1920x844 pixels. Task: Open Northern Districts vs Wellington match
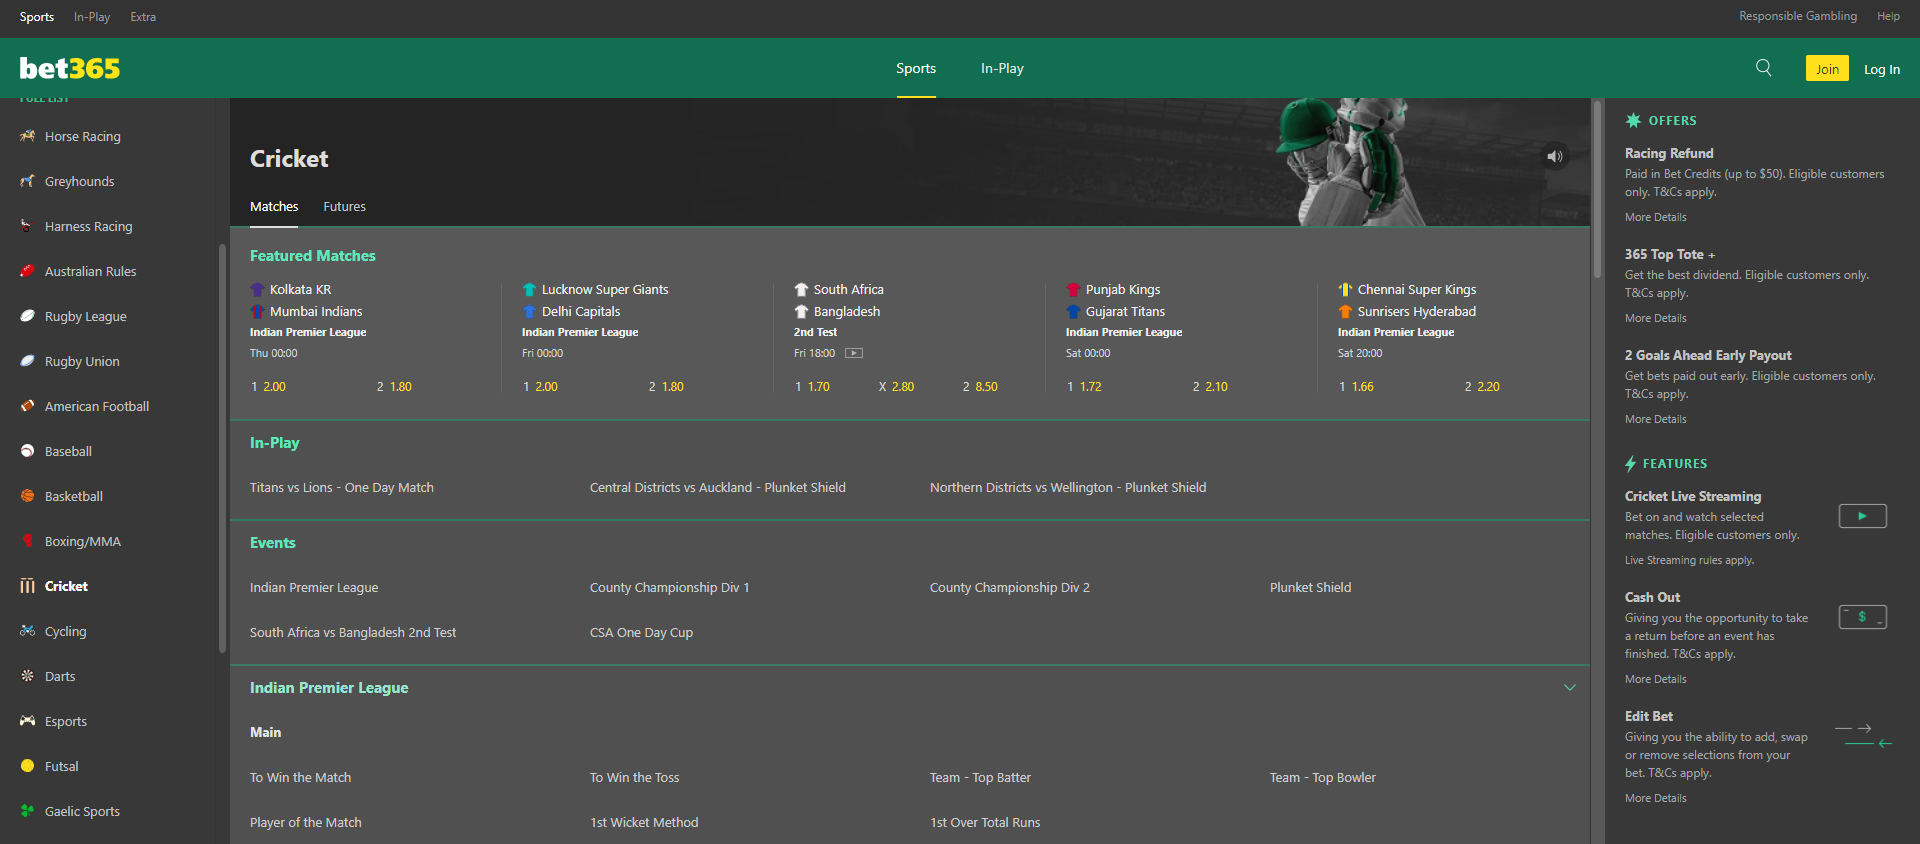1068,488
